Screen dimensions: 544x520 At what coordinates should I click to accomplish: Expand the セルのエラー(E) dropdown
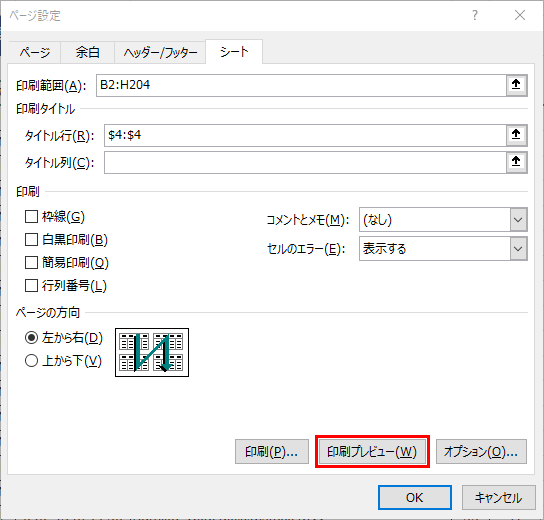click(x=443, y=249)
